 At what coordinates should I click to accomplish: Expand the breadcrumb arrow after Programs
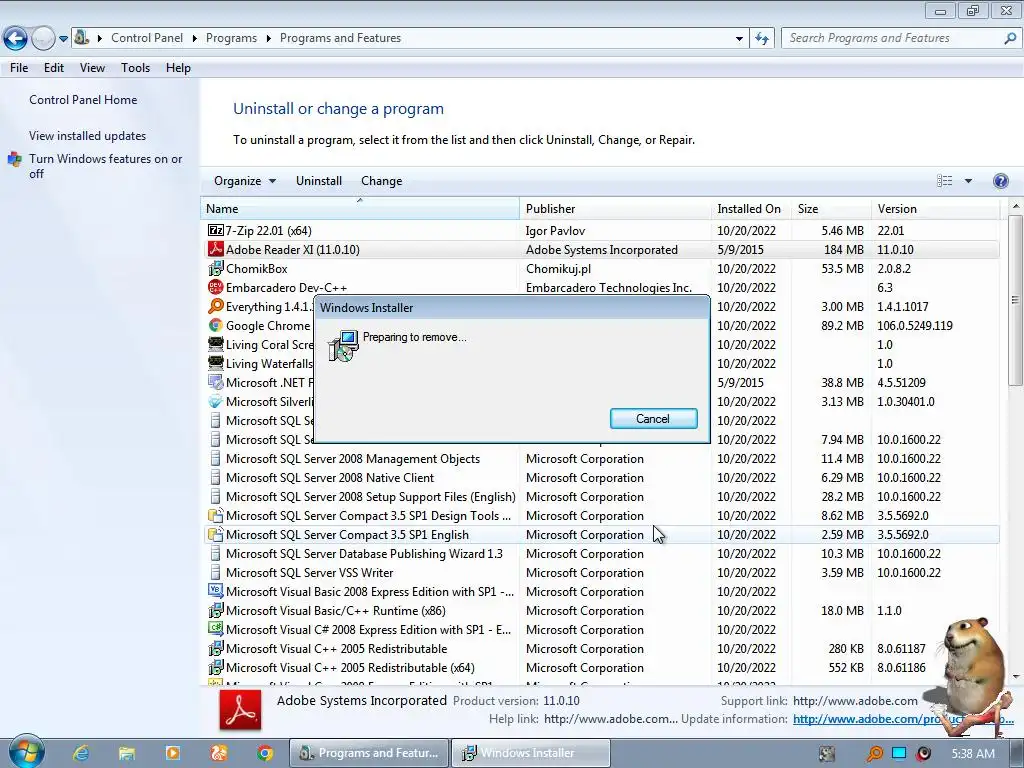268,39
